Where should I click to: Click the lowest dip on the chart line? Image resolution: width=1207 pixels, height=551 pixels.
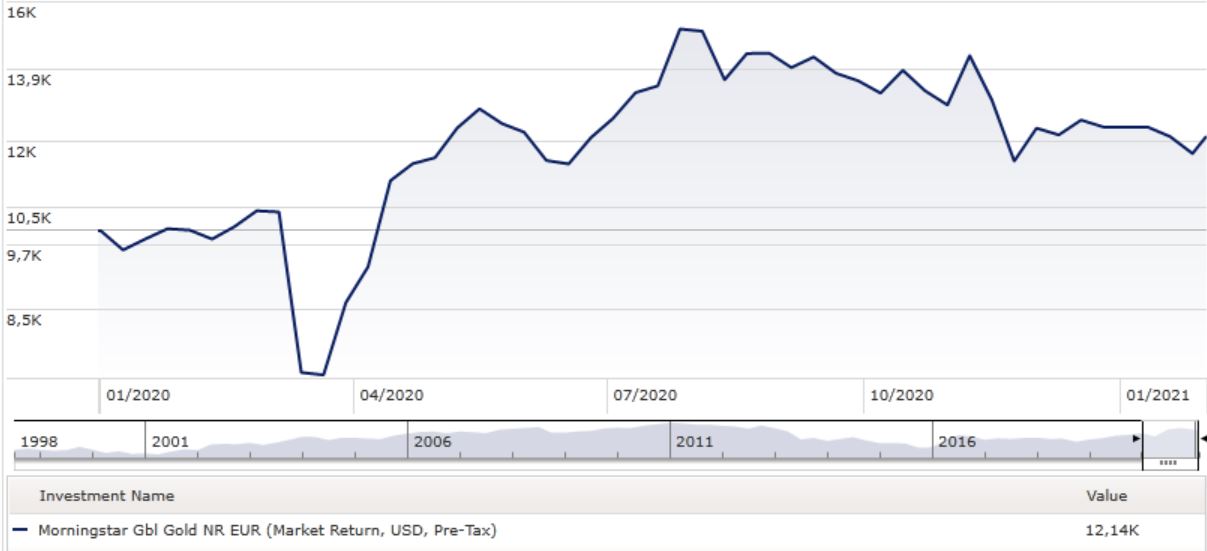click(322, 375)
